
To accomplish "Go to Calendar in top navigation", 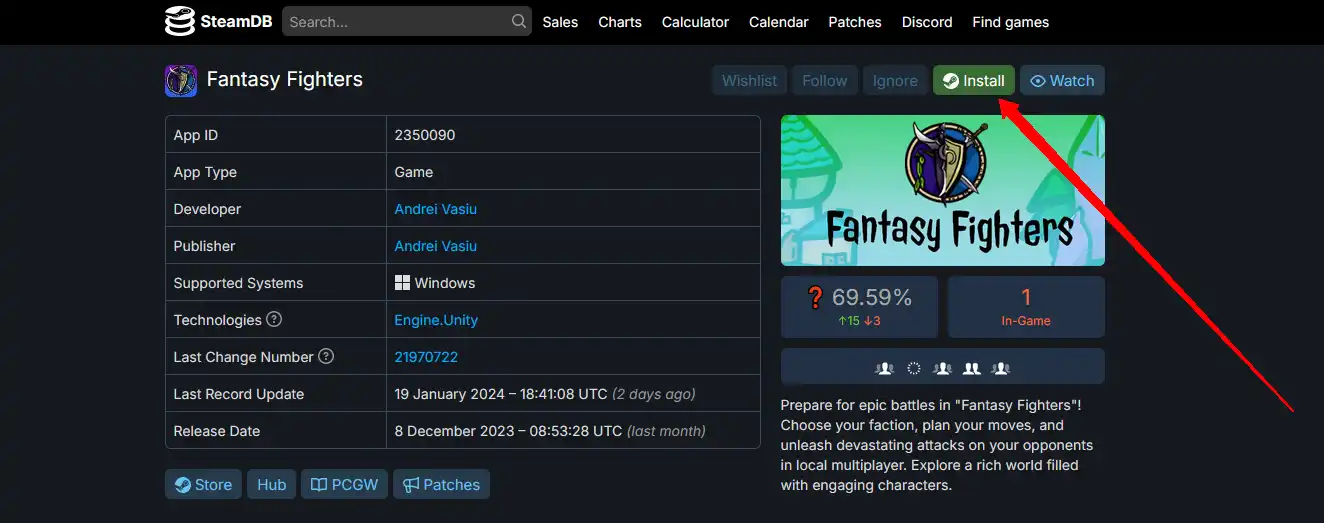I will pos(778,22).
